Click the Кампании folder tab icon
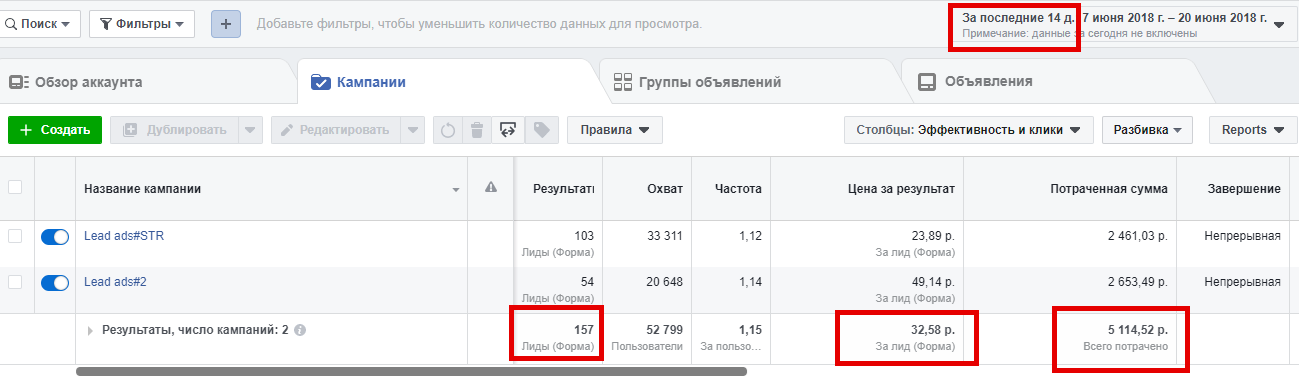 [x=320, y=82]
